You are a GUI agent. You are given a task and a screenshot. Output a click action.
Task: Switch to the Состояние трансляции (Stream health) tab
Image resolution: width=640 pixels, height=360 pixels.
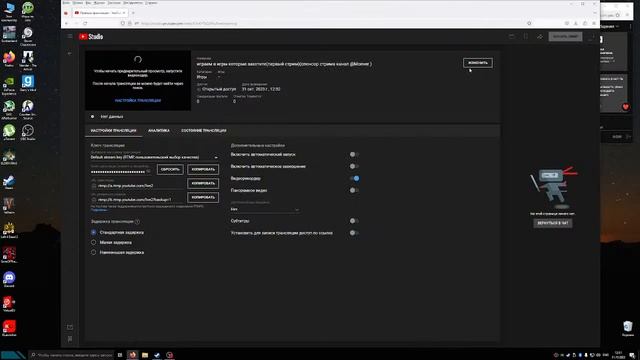pyautogui.click(x=204, y=131)
